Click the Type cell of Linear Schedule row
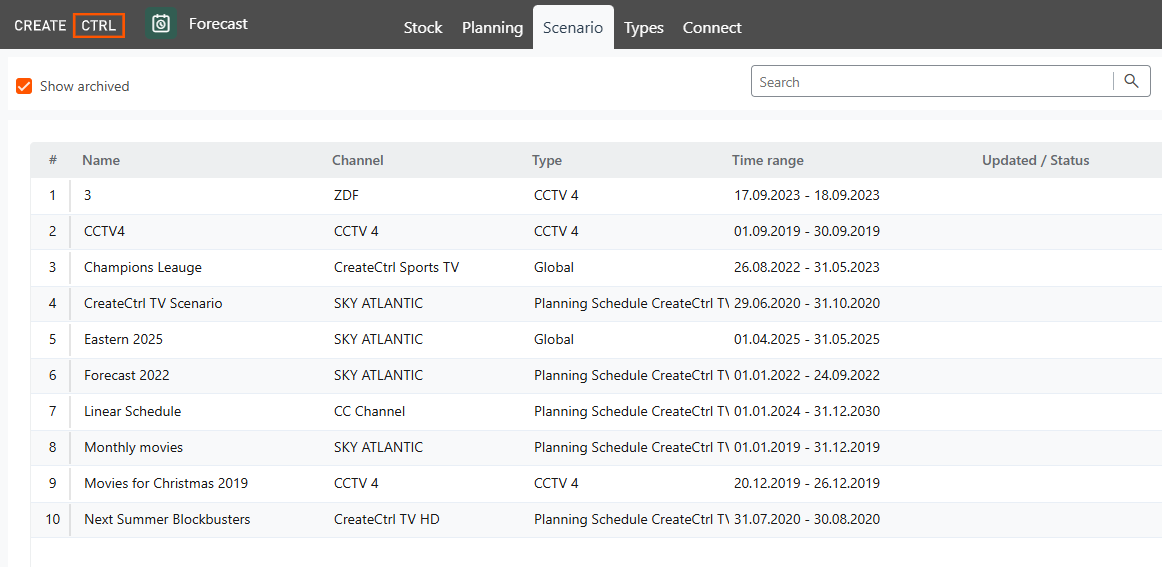 [631, 411]
